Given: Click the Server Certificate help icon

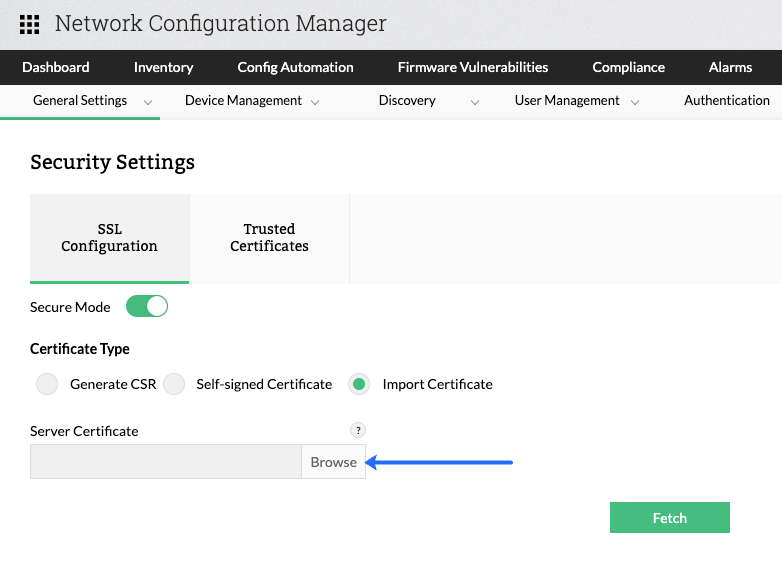Looking at the screenshot, I should tap(358, 430).
